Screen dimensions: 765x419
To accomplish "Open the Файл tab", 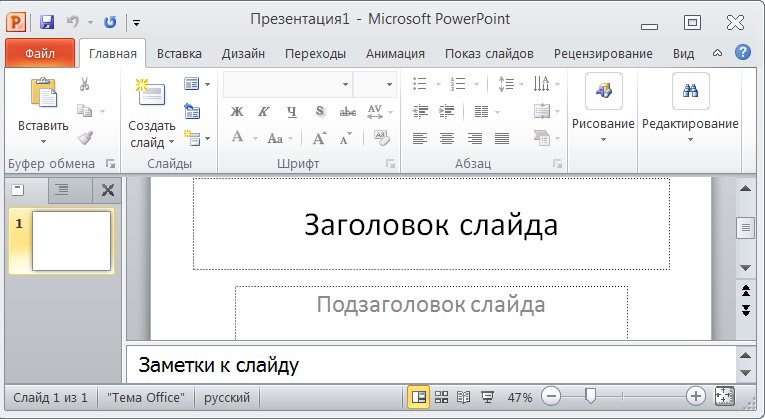I will 40,53.
